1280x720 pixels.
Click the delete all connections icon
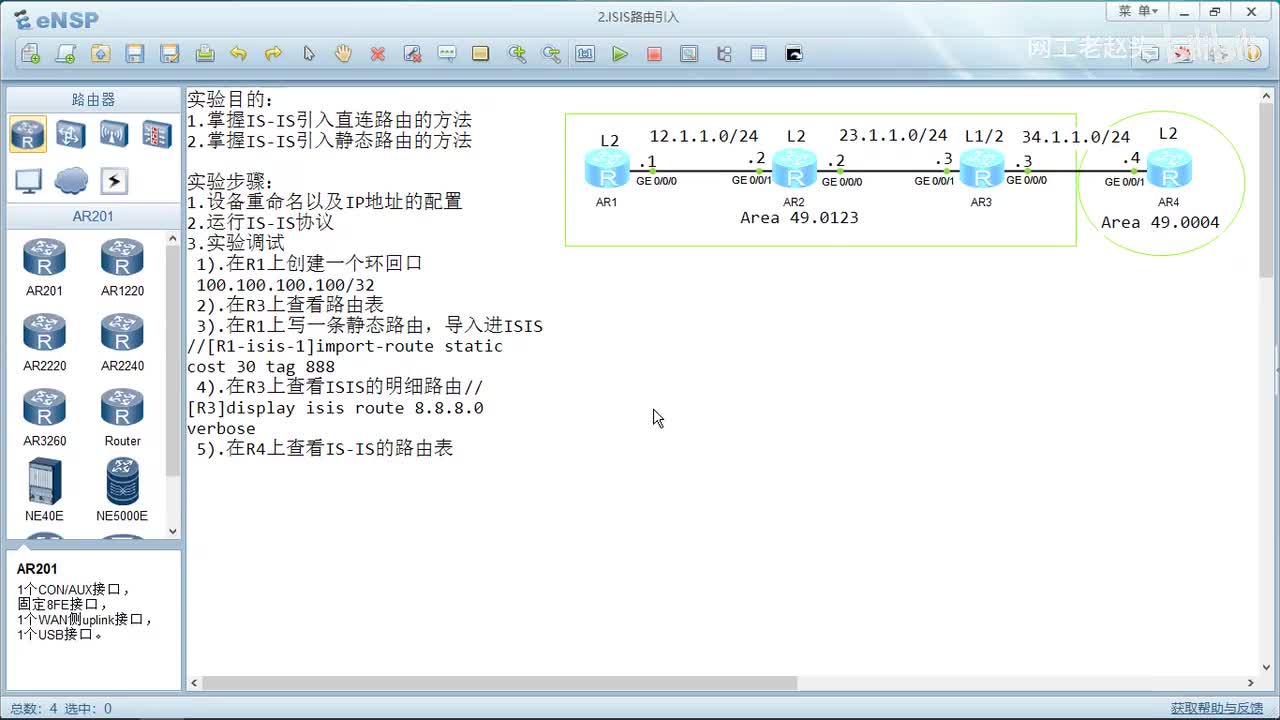[x=412, y=54]
